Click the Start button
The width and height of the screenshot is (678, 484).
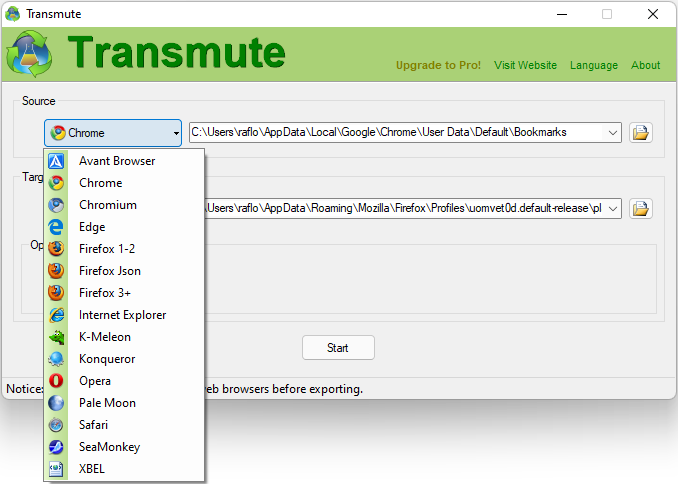pos(338,348)
